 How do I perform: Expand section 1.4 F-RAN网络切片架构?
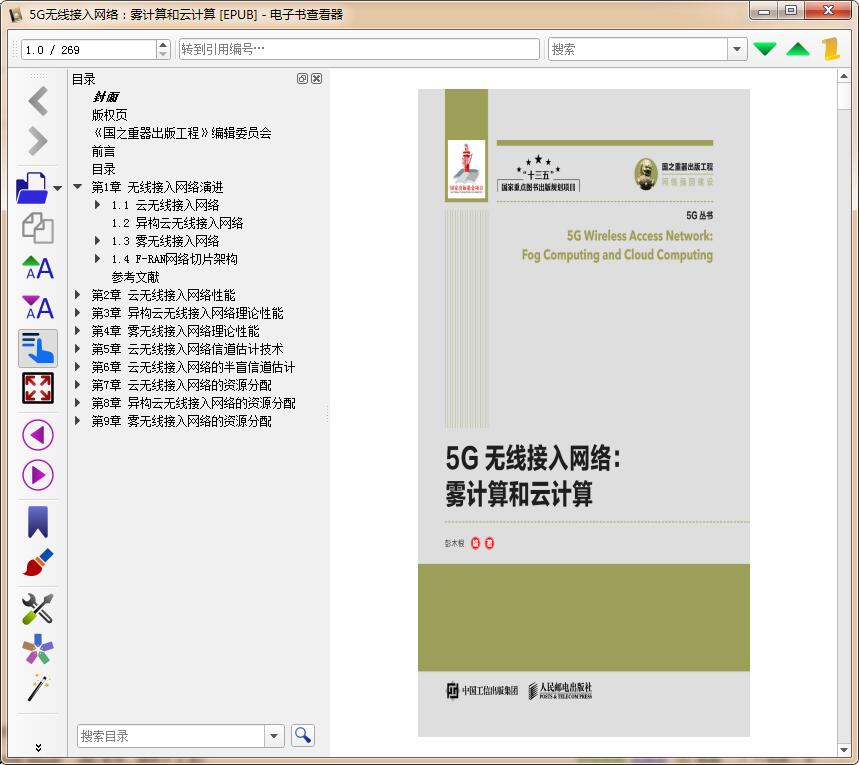(x=98, y=259)
